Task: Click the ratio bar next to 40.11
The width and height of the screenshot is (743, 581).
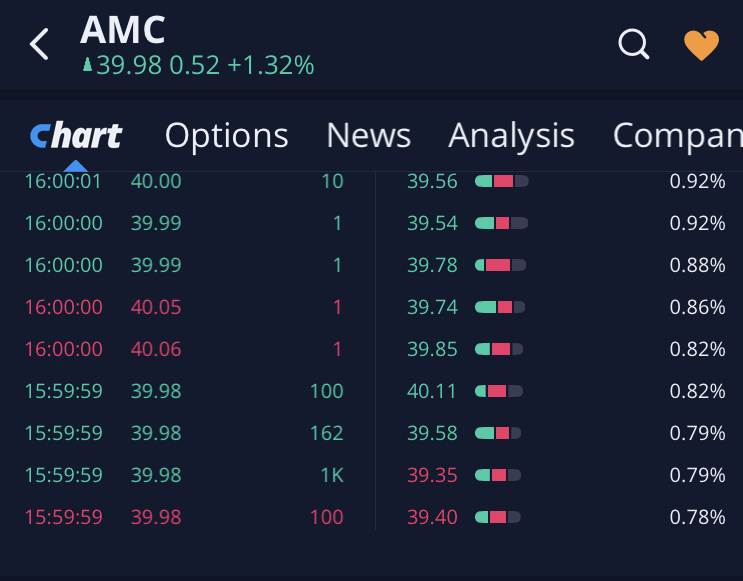Action: click(499, 391)
